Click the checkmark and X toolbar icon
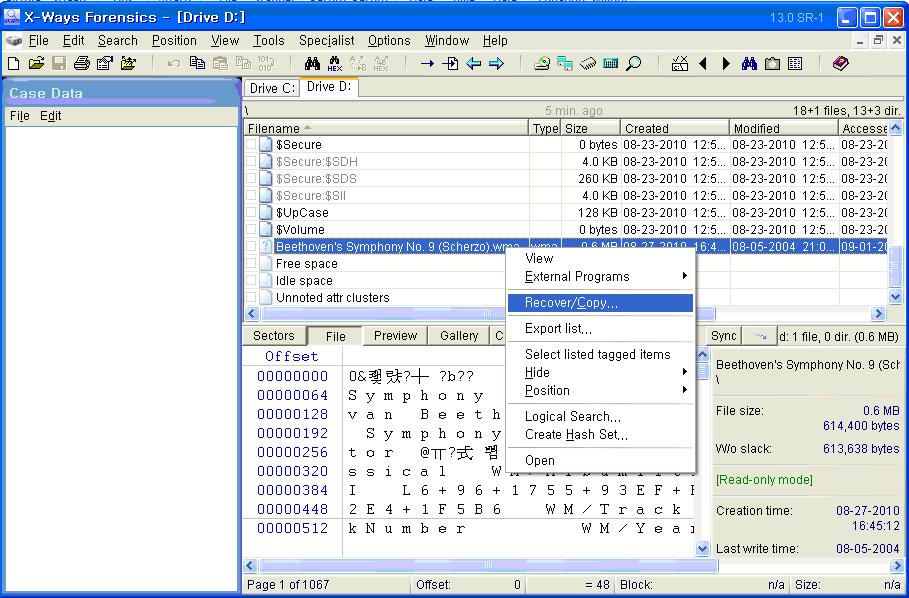The width and height of the screenshot is (909, 598). 680,63
